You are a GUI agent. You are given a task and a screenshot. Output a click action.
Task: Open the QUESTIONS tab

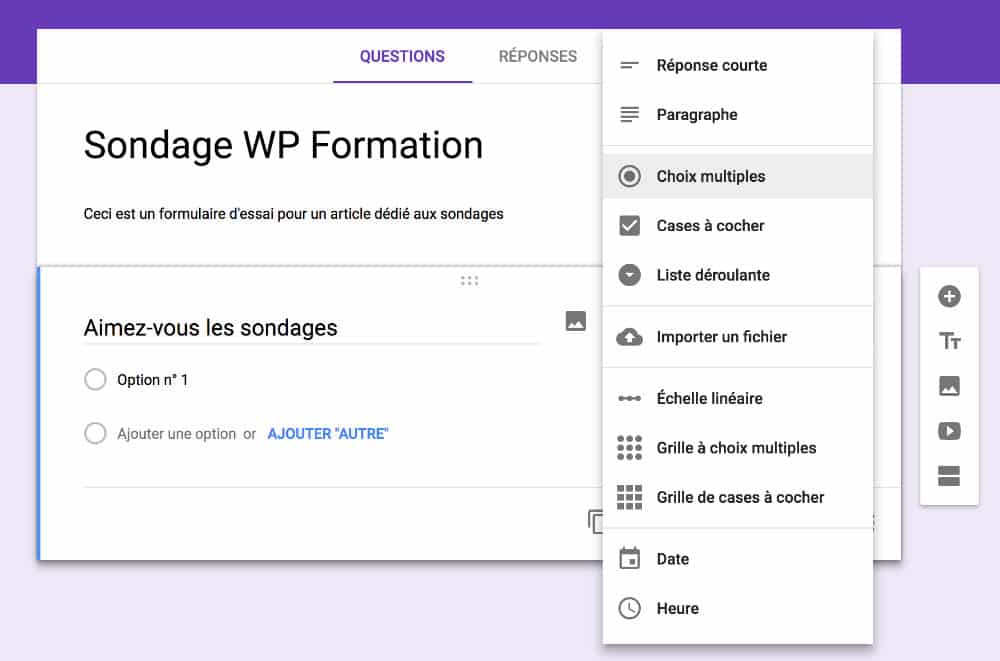[402, 57]
